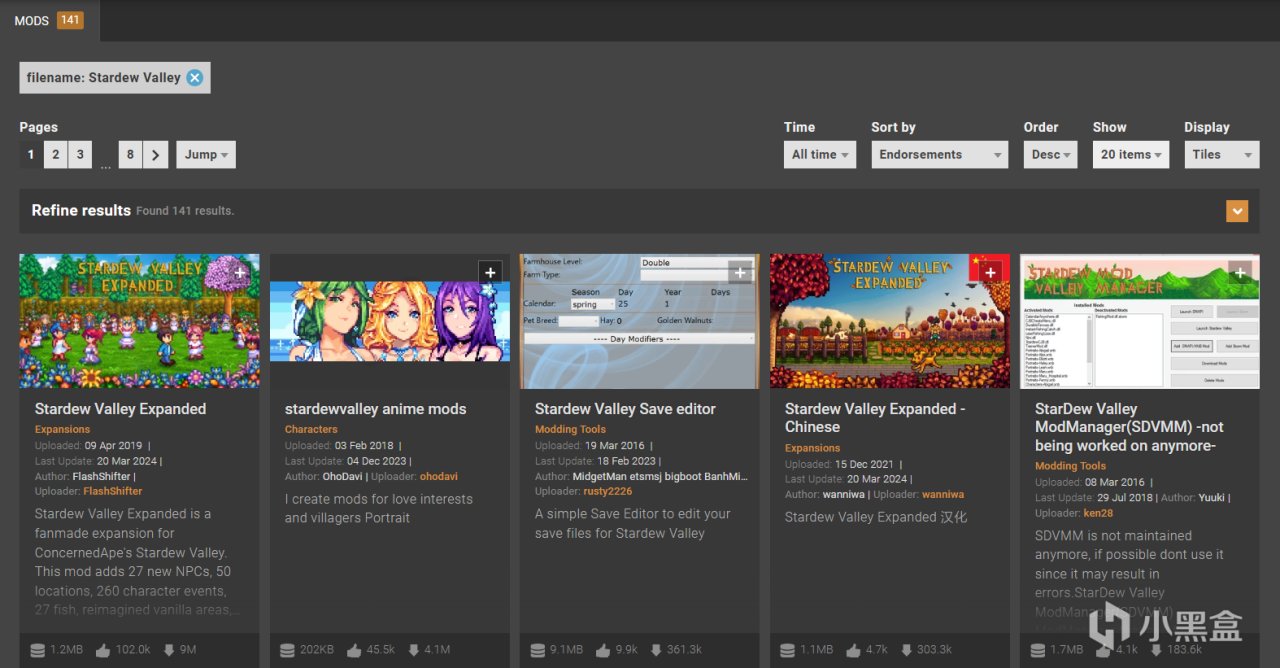Open Stardew Valley Save editor title
Image resolution: width=1280 pixels, height=668 pixels.
pyautogui.click(x=625, y=409)
